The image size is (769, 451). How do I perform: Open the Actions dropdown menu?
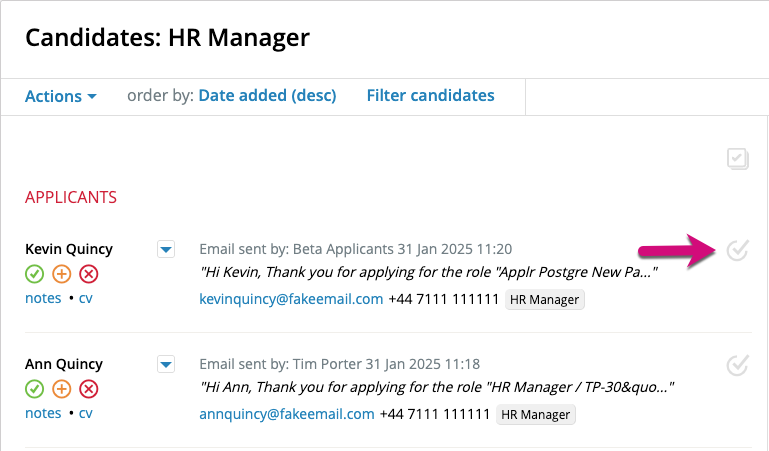pos(61,96)
